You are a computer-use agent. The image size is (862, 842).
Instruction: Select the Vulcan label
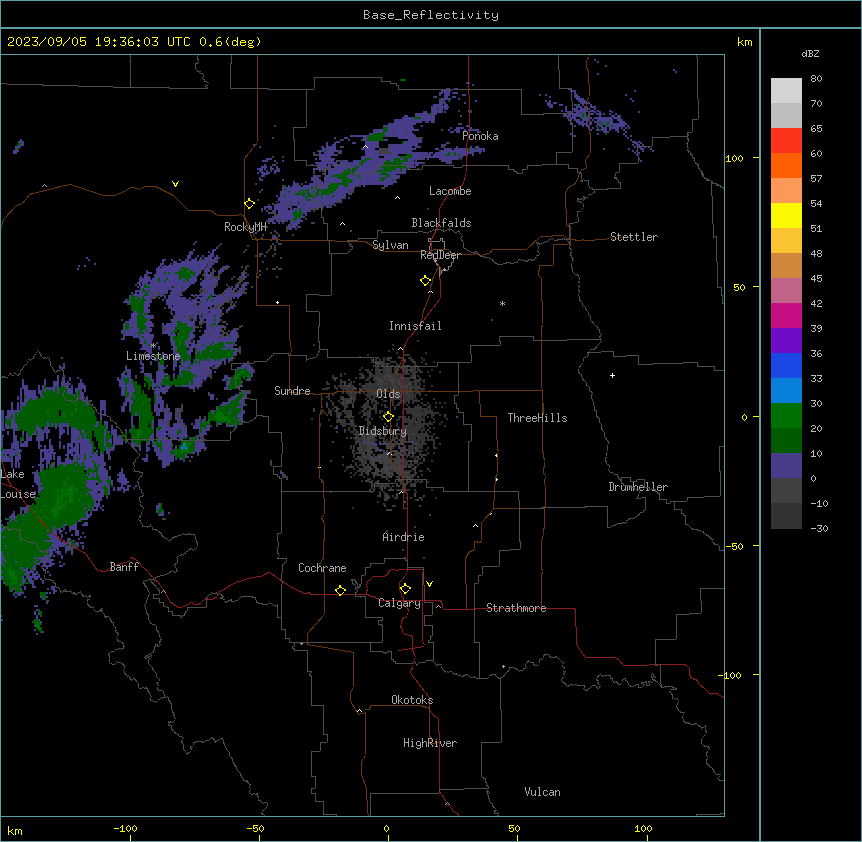click(x=543, y=792)
